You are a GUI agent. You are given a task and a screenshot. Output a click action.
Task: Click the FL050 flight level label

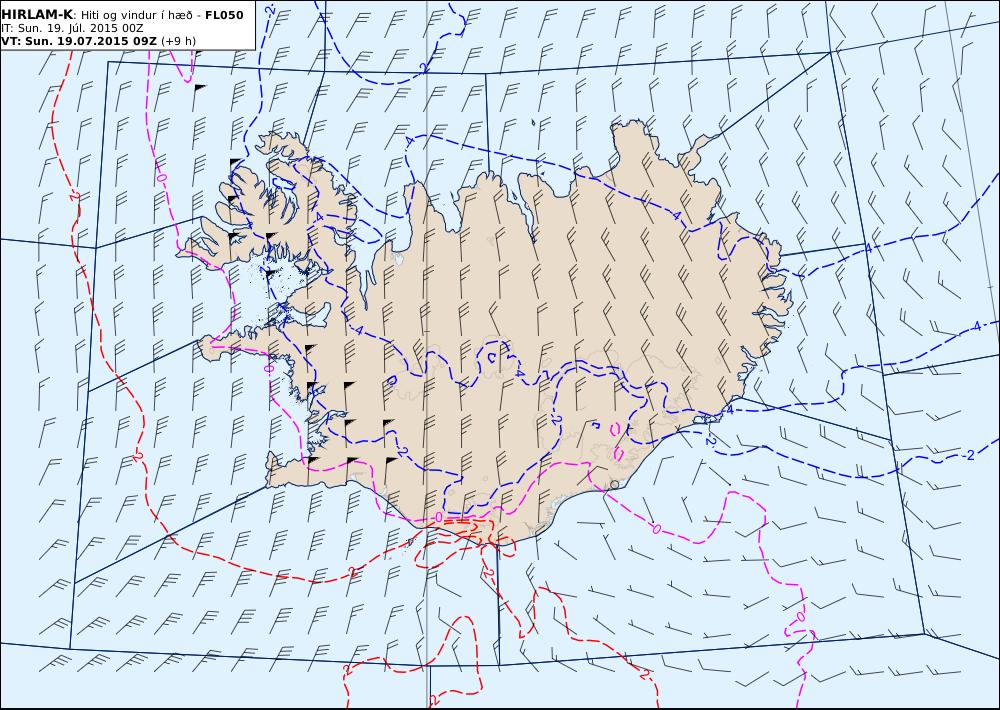pos(224,15)
